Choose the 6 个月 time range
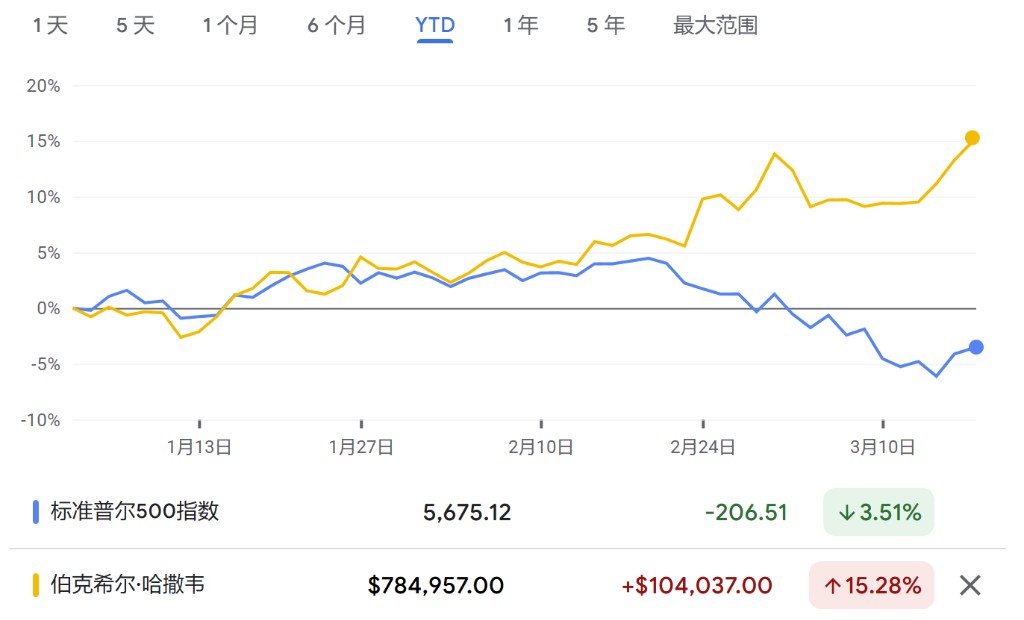The height and width of the screenshot is (620, 1024). click(336, 26)
